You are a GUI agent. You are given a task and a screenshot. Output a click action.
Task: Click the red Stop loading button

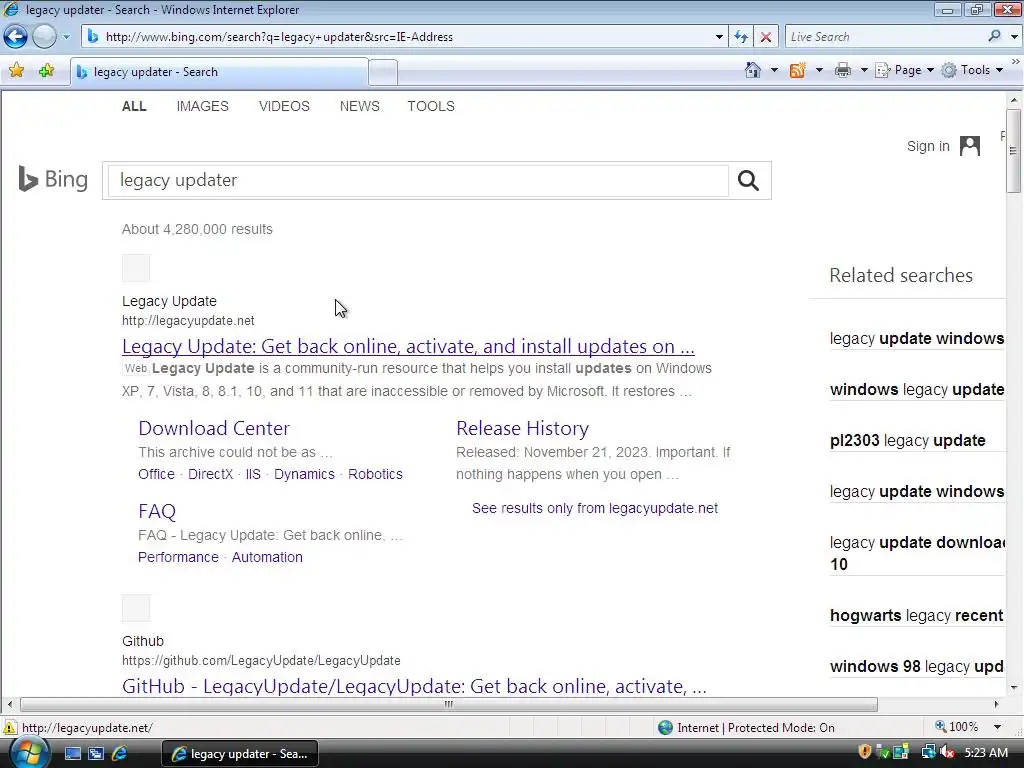click(766, 37)
